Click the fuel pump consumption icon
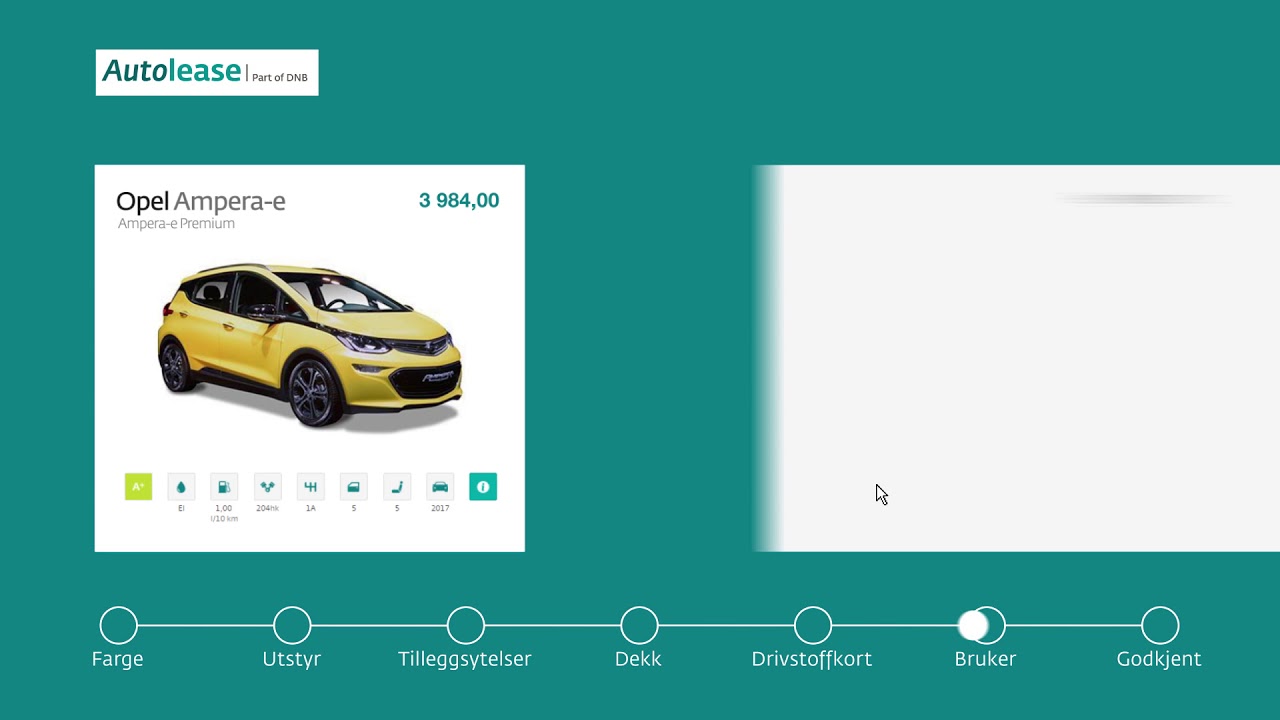Screen dimensions: 1280x720 [x=224, y=487]
